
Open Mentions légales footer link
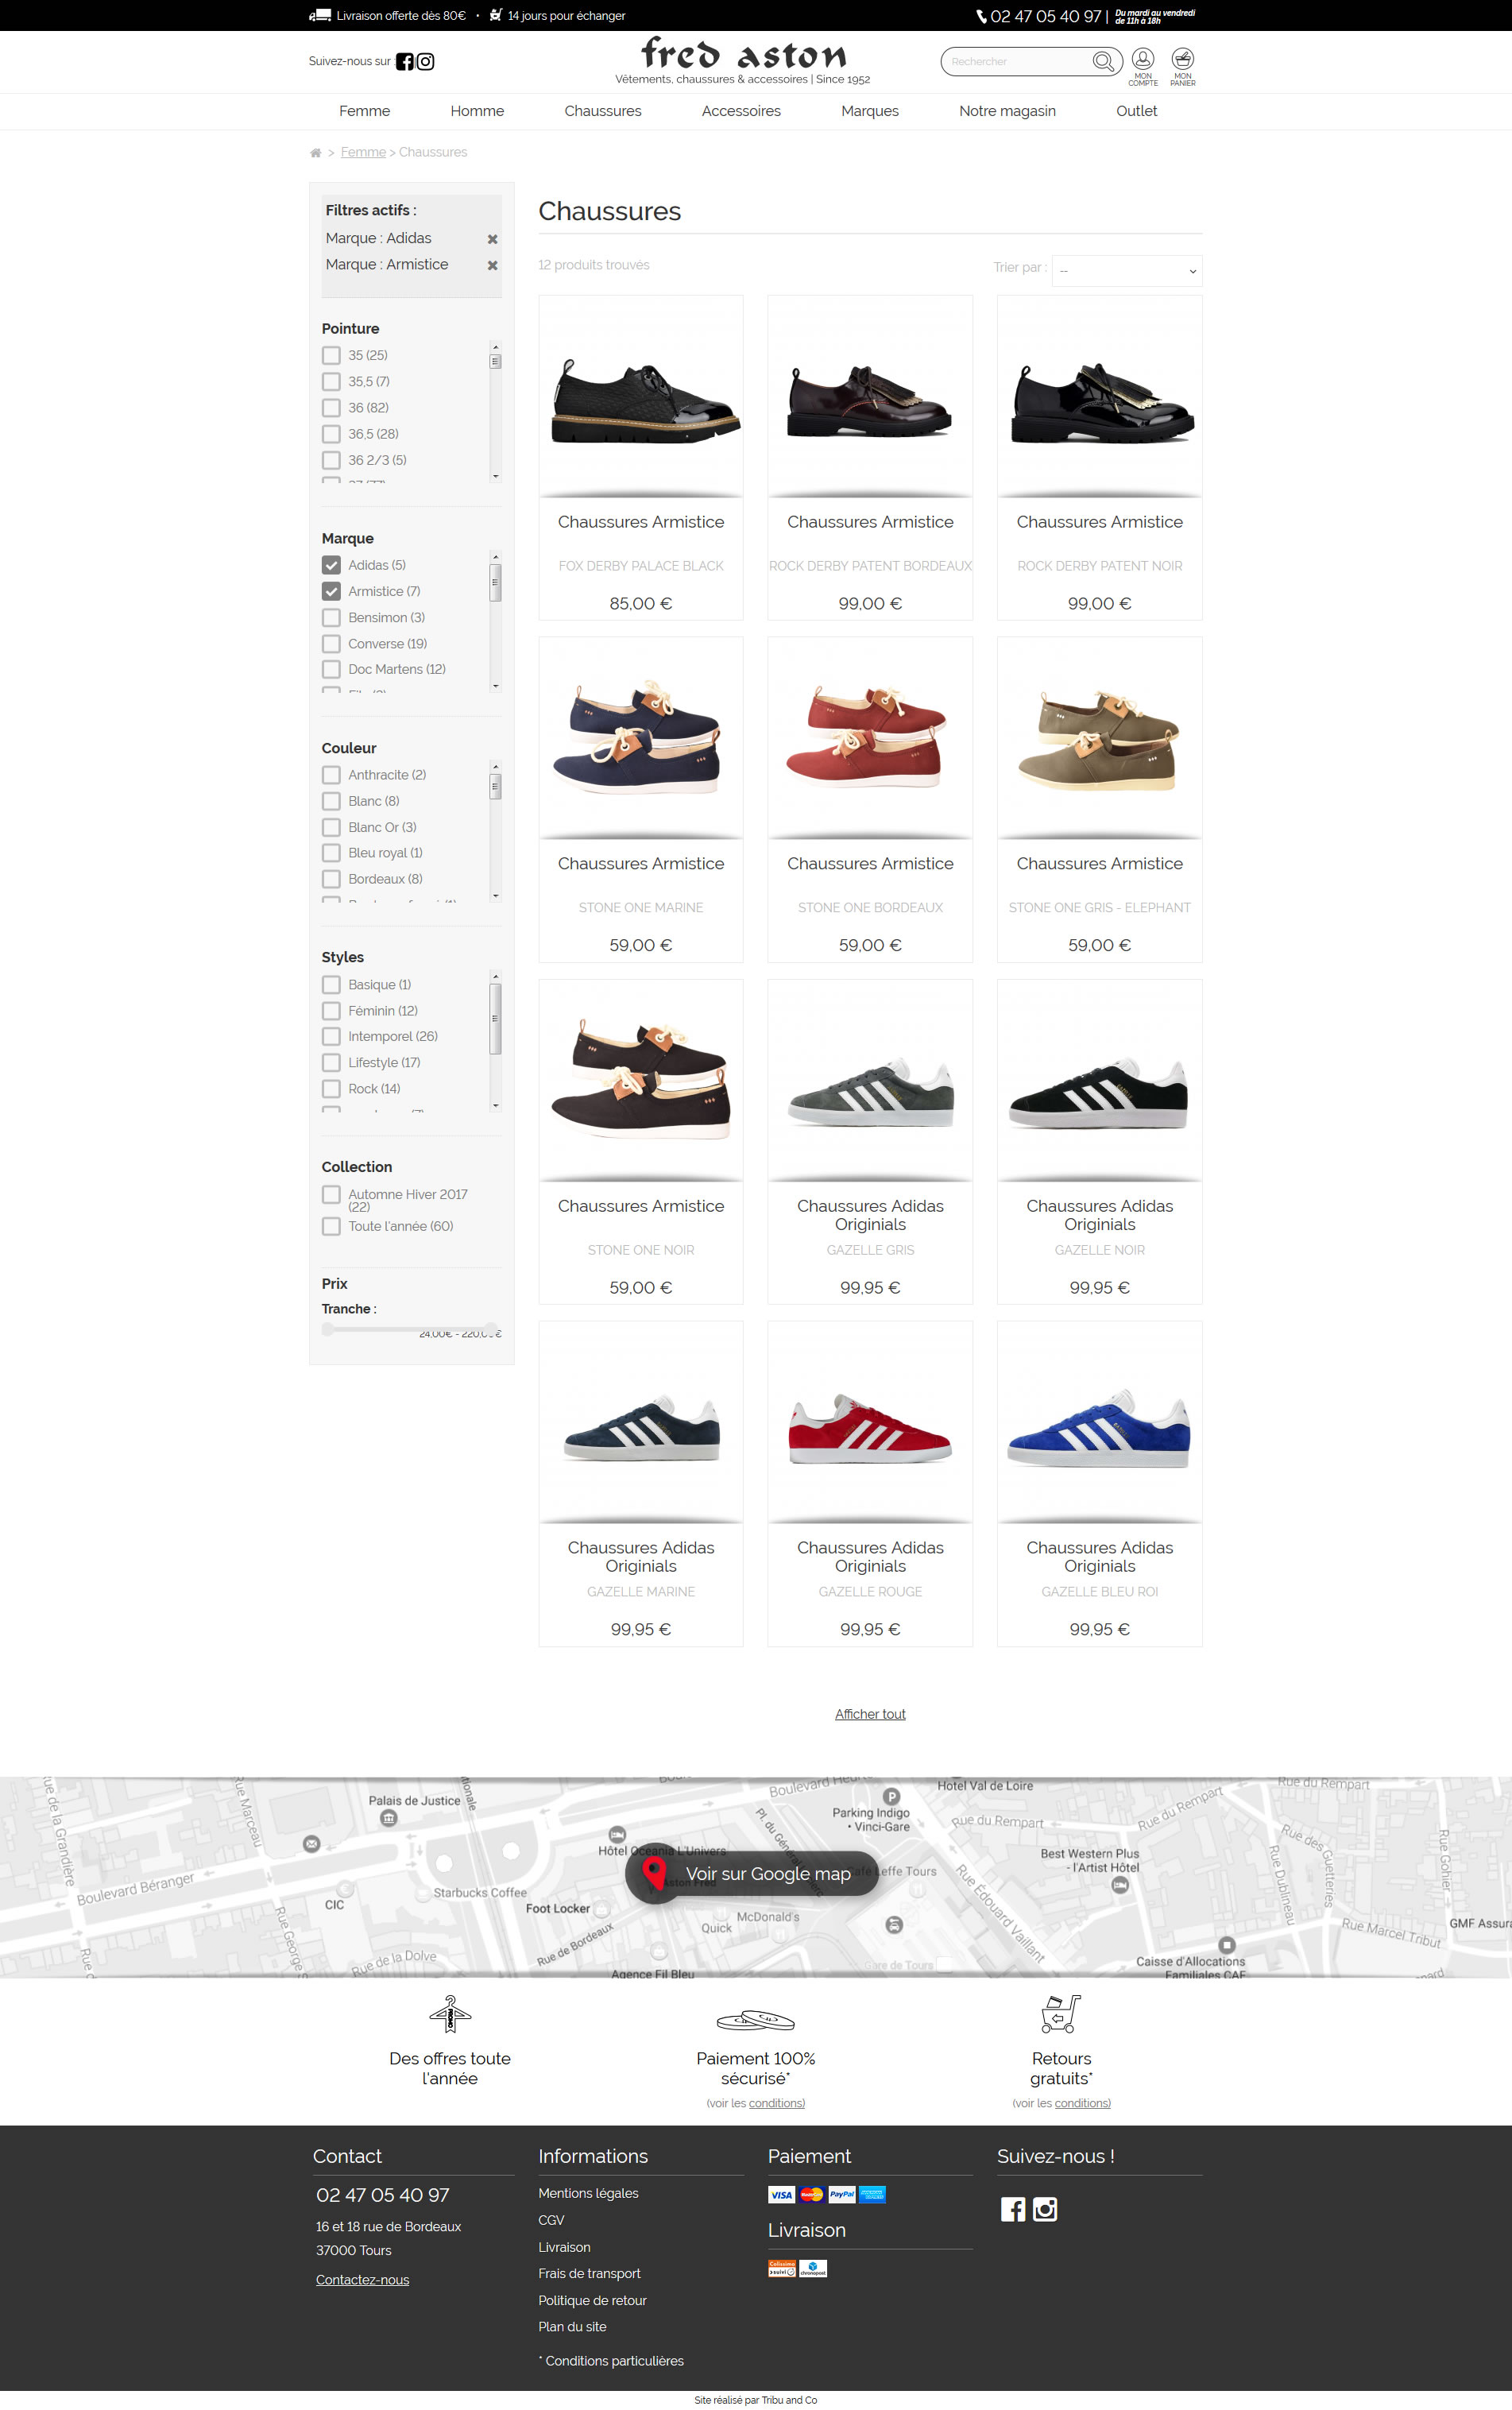tap(588, 2193)
